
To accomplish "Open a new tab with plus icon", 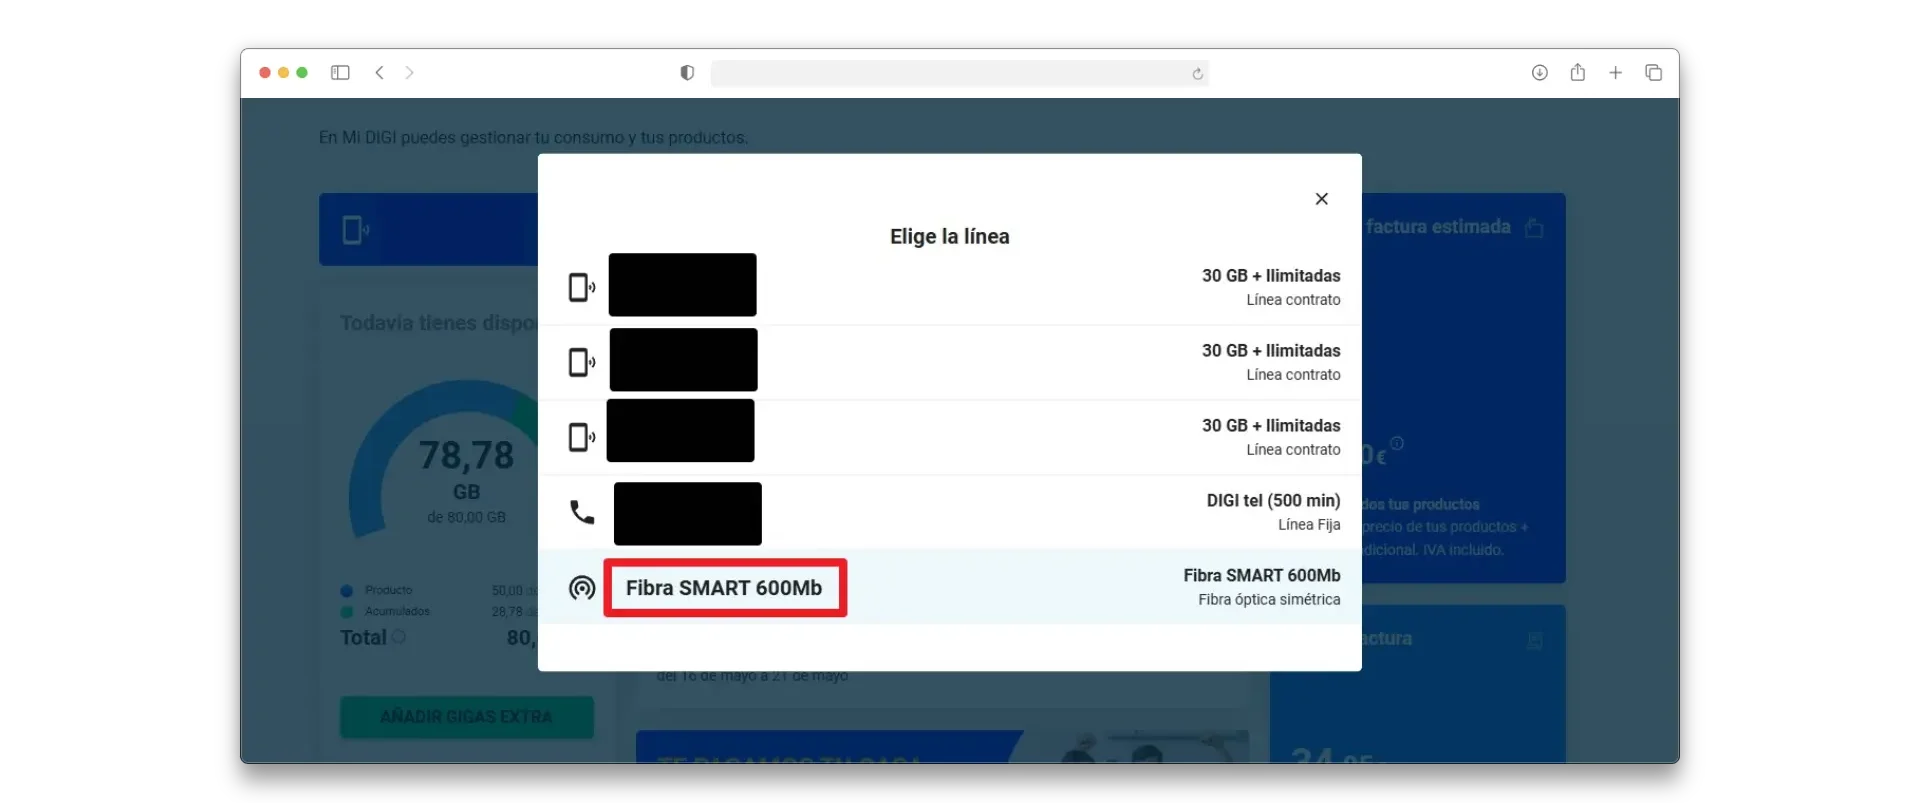I will click(1616, 73).
